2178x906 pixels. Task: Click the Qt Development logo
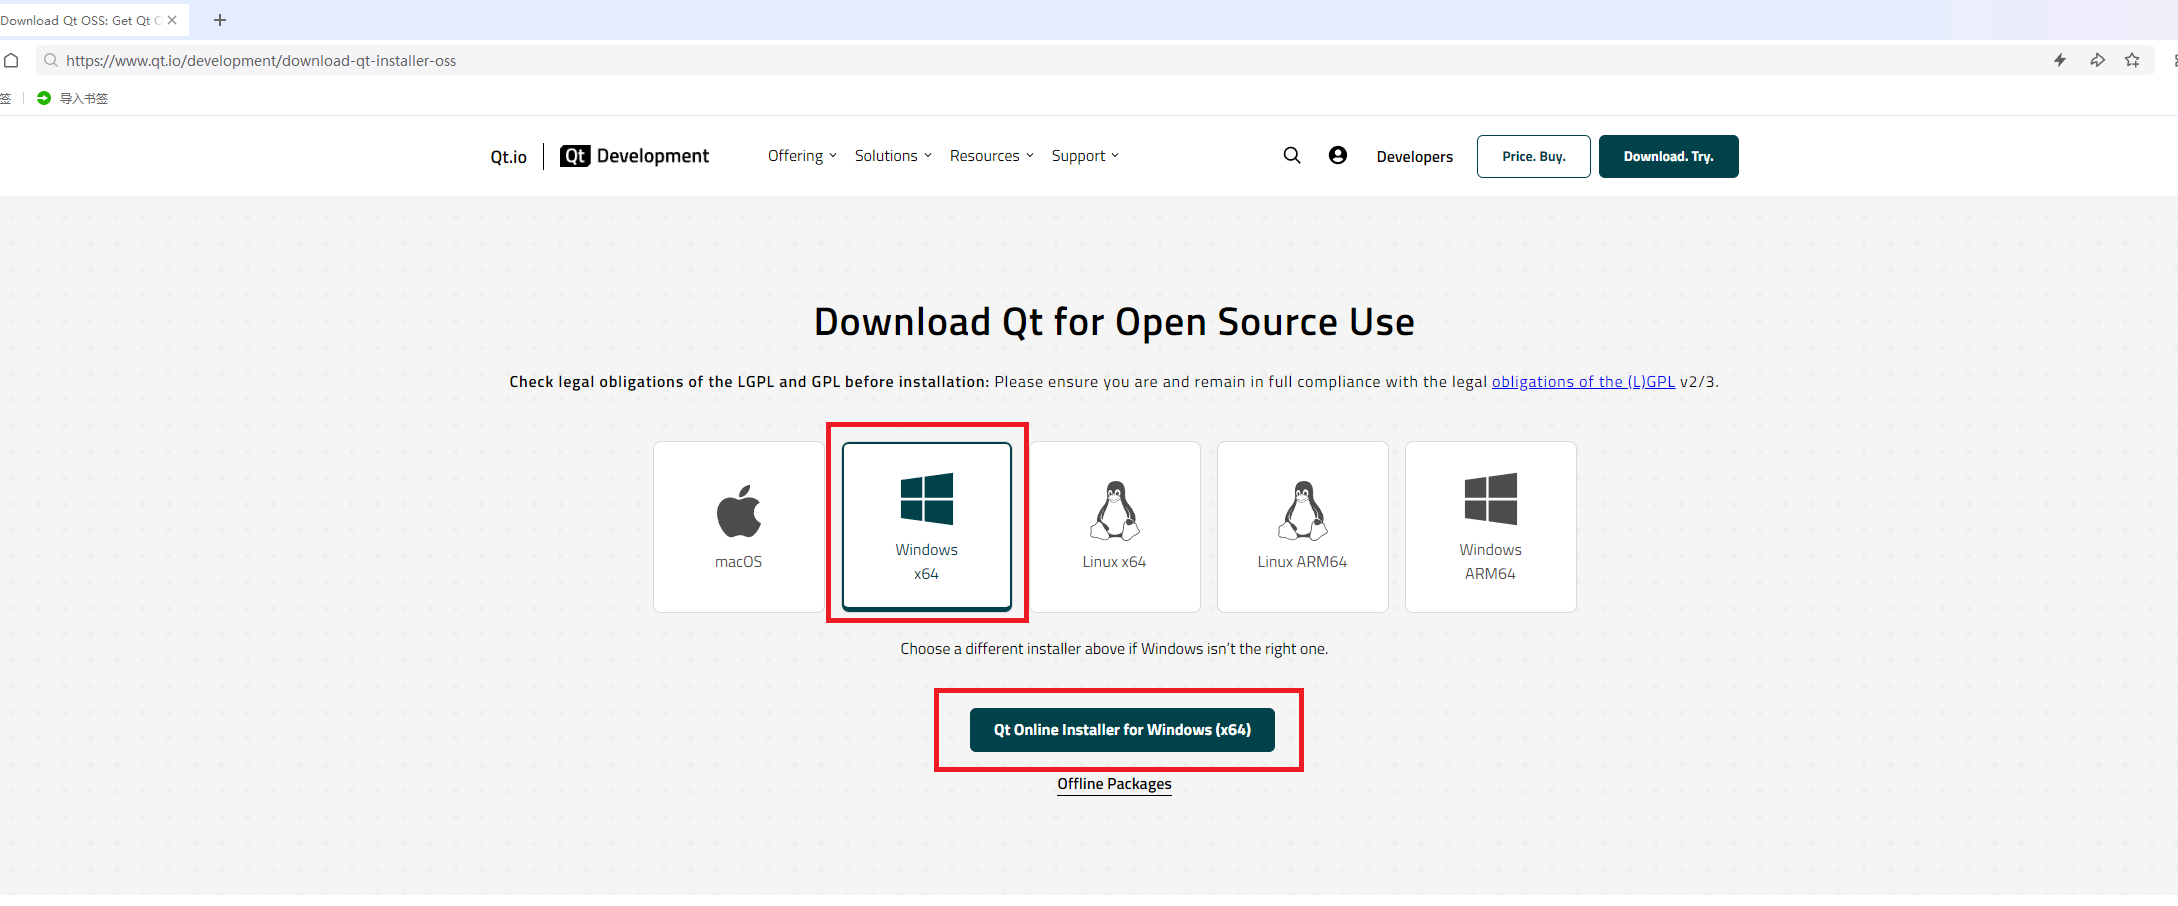click(634, 156)
